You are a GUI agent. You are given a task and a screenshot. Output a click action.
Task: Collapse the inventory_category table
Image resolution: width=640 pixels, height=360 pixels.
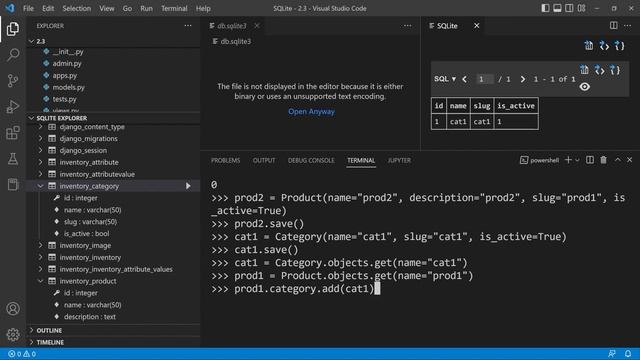[40, 186]
